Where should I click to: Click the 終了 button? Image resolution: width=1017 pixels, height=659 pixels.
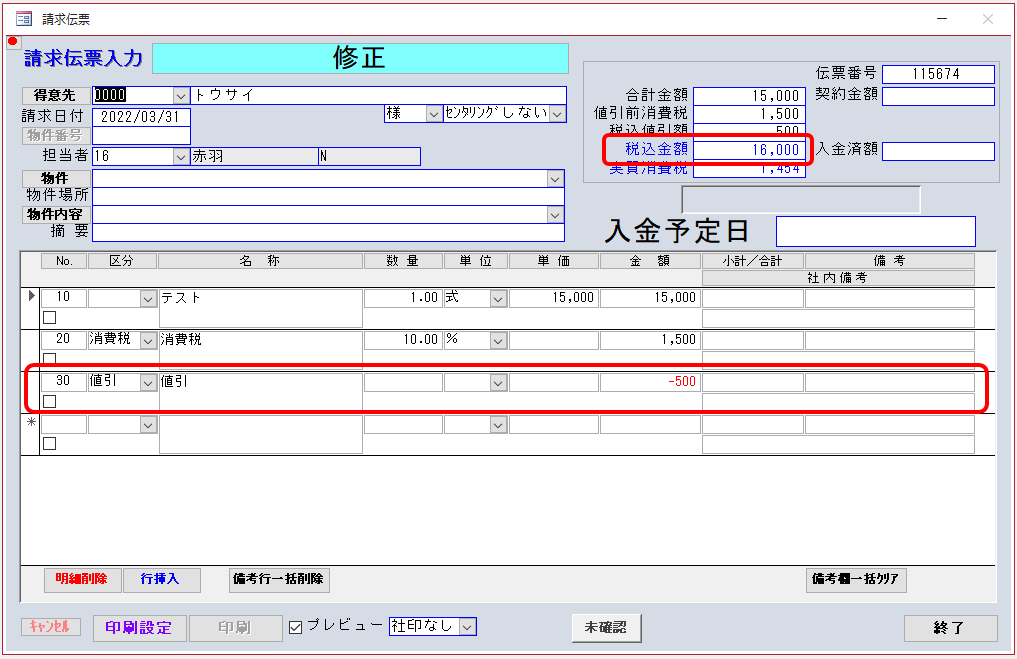coord(950,628)
